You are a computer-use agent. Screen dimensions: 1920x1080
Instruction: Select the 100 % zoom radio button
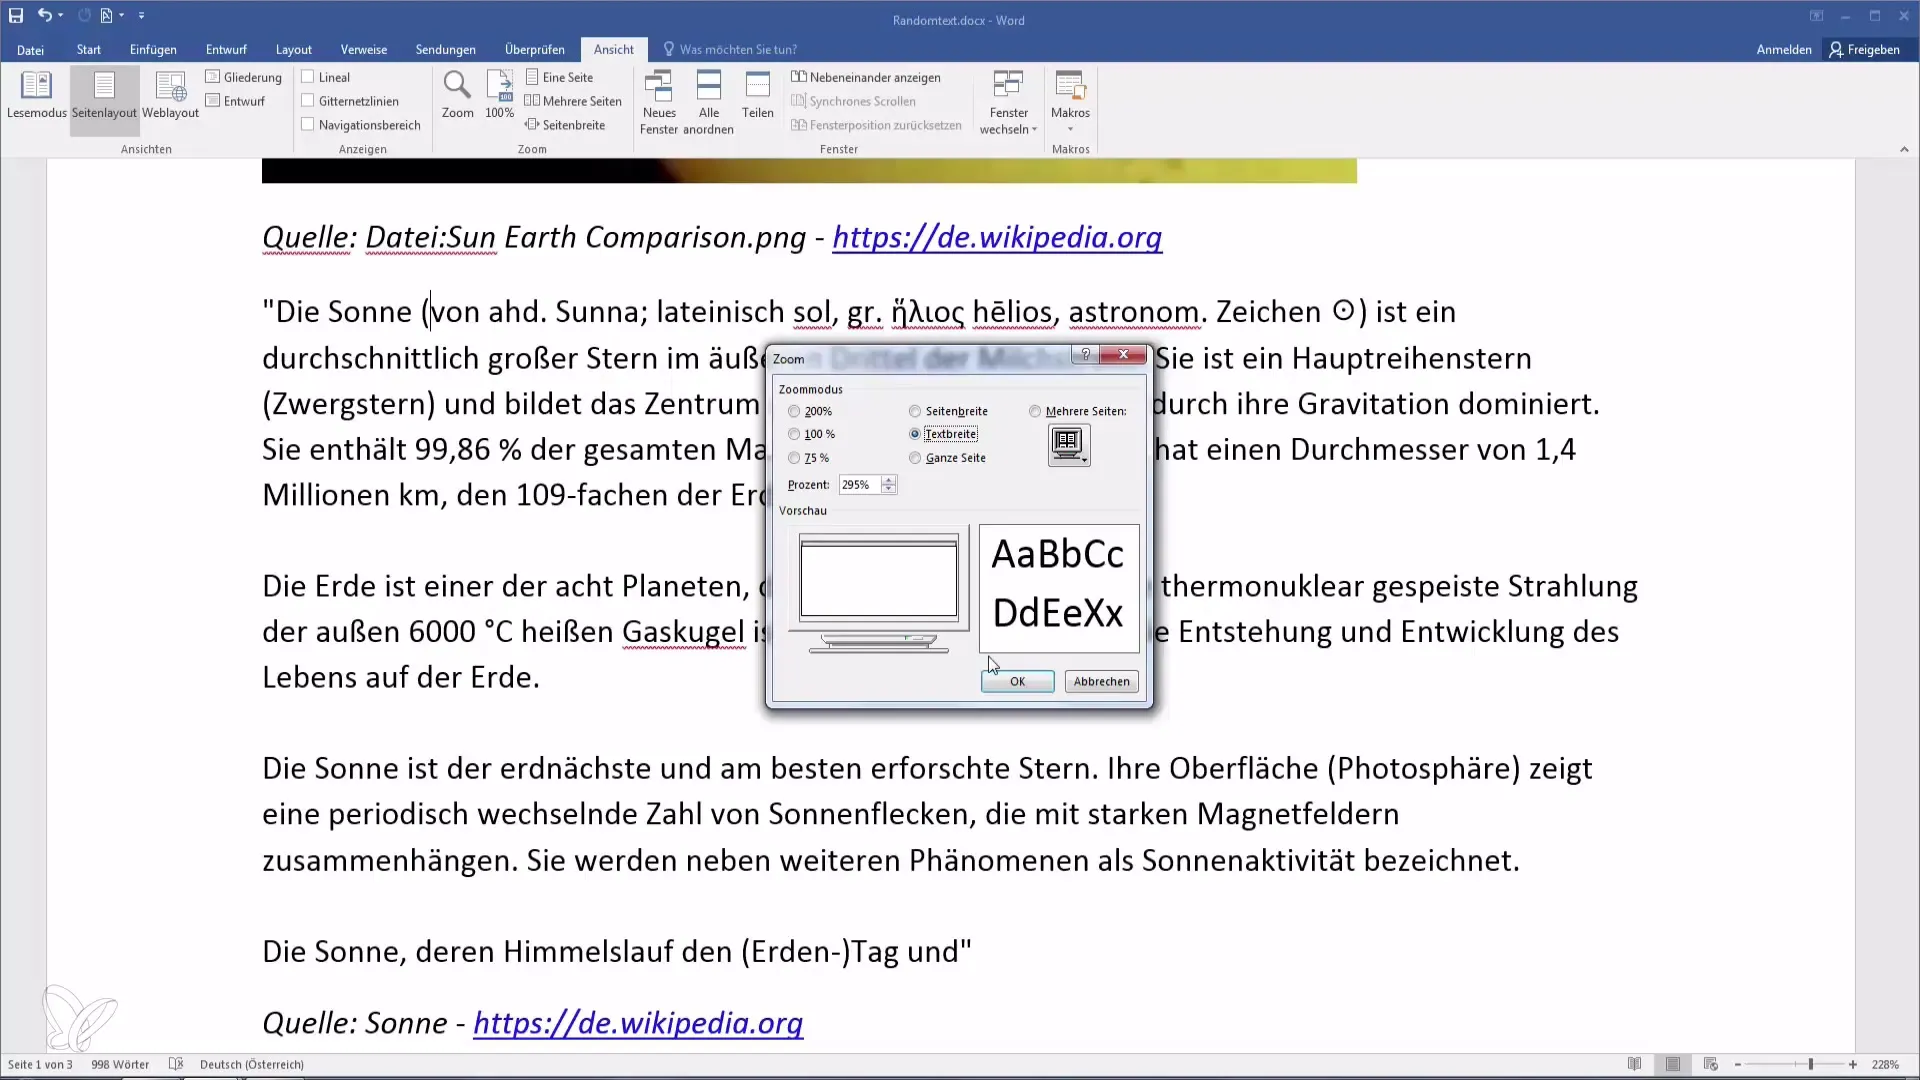794,434
